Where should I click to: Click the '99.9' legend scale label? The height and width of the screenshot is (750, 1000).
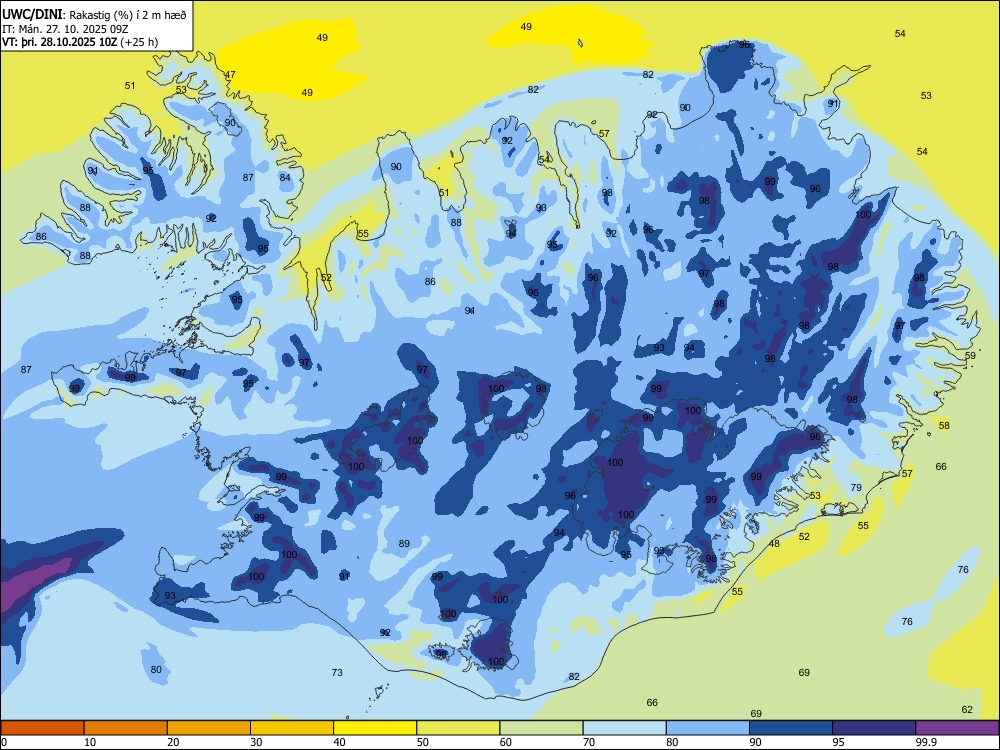[x=926, y=742]
